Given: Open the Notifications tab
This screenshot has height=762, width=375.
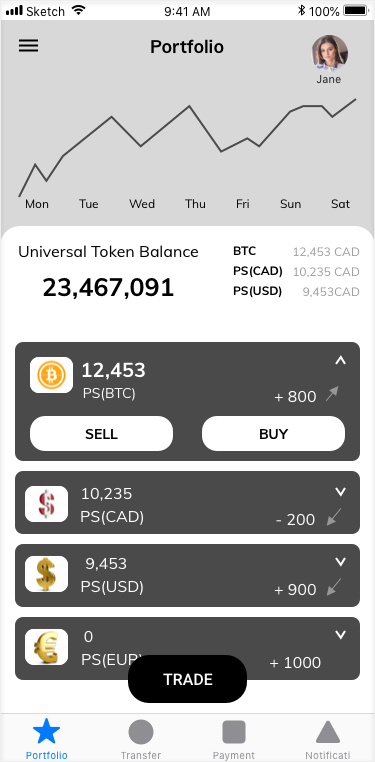Looking at the screenshot, I should point(328,740).
